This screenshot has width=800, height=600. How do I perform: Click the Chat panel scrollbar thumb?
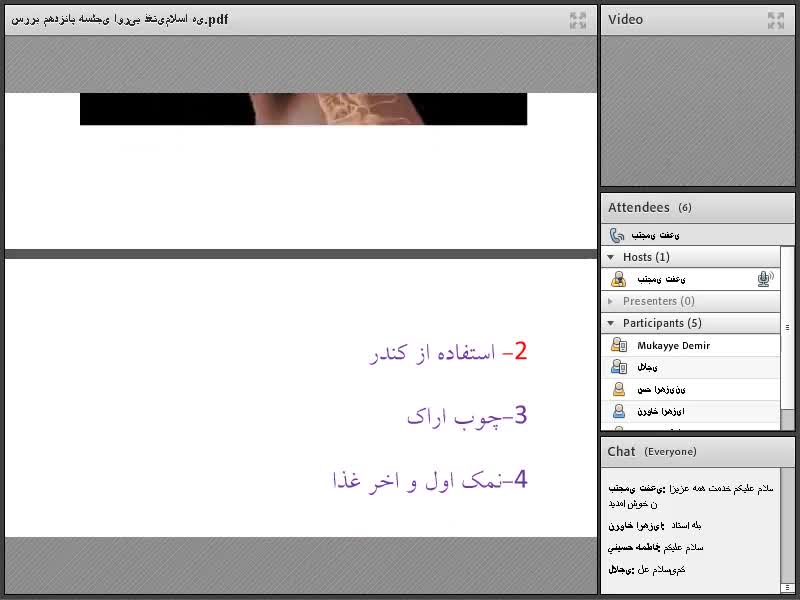787,587
